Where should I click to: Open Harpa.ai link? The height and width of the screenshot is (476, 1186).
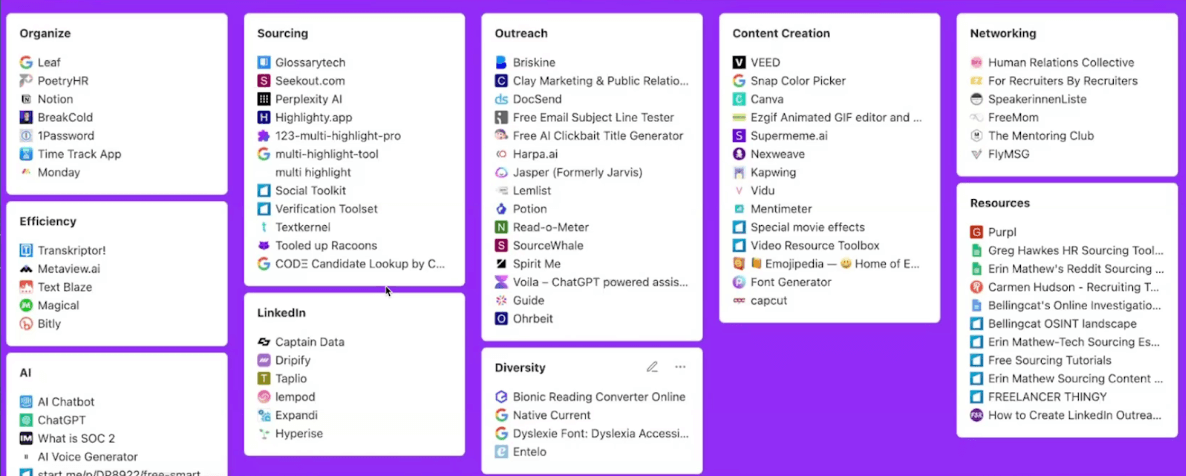pyautogui.click(x=536, y=154)
